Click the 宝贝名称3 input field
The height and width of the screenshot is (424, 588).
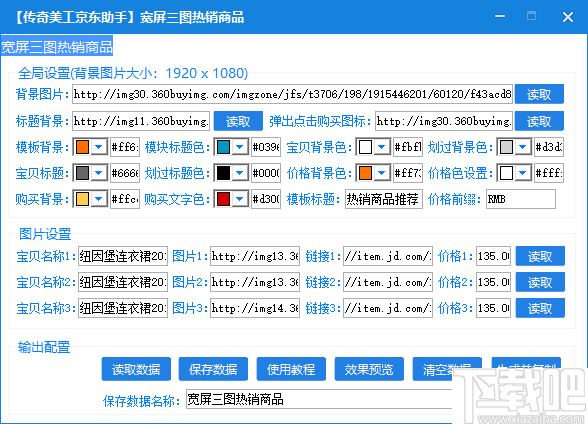click(x=123, y=308)
